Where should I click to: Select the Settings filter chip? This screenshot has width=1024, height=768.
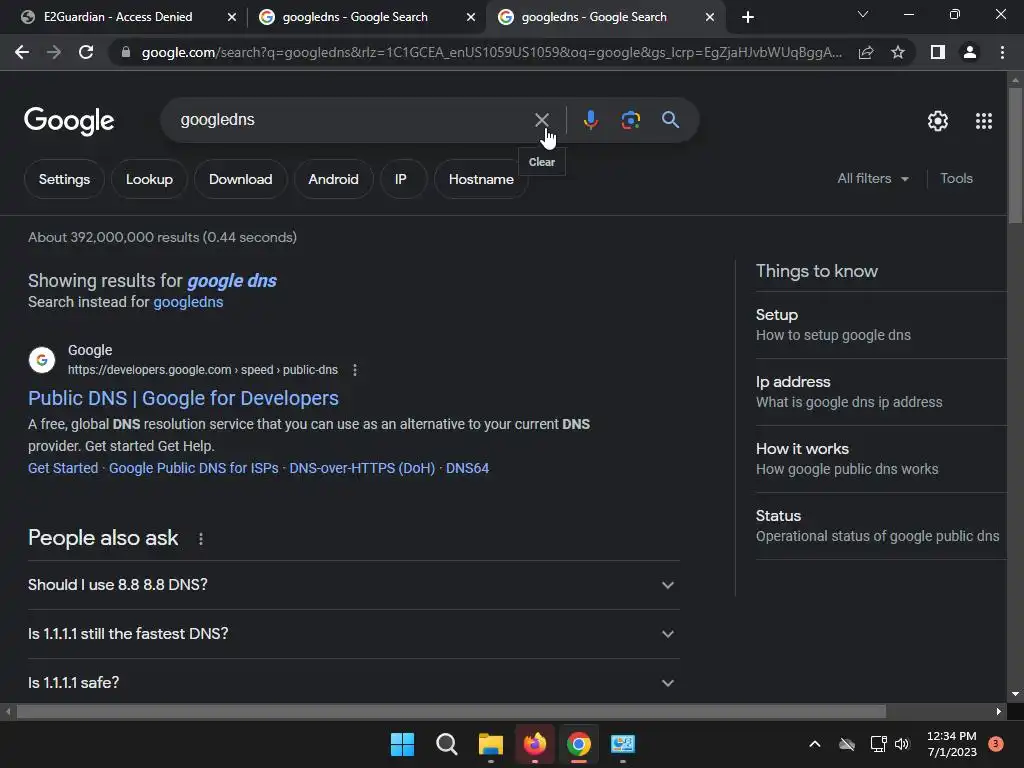point(64,179)
